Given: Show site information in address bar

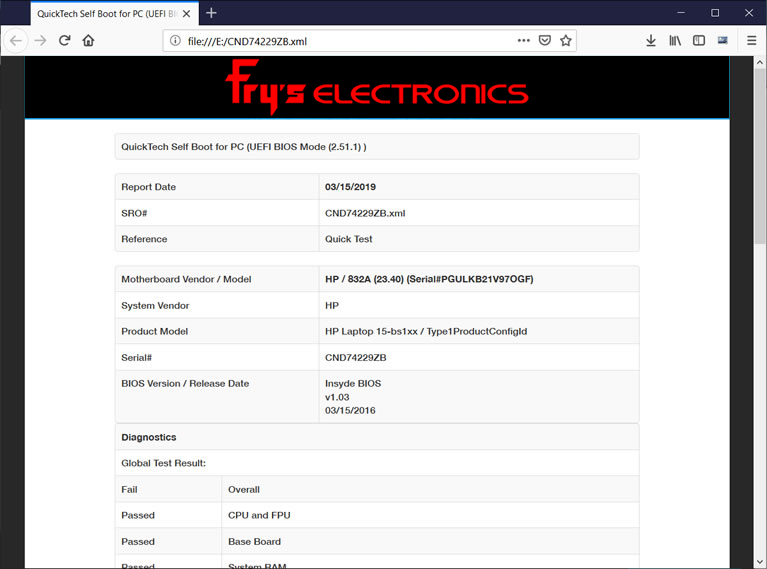Looking at the screenshot, I should (x=176, y=41).
